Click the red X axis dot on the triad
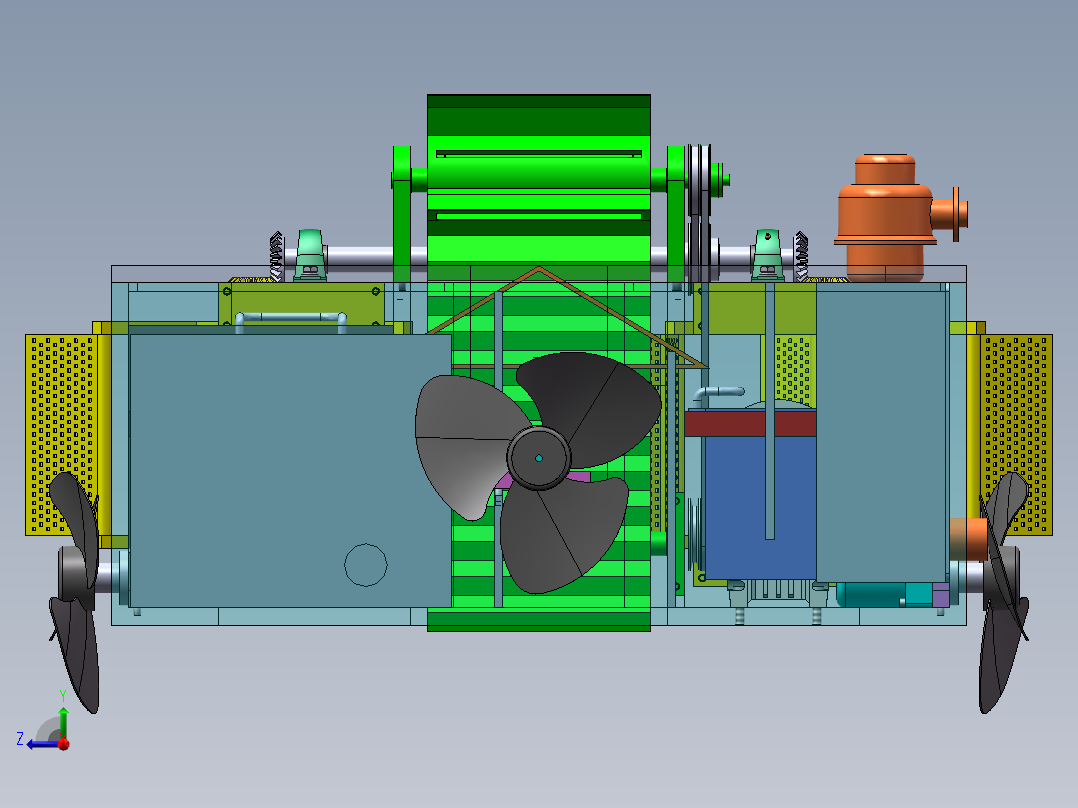1078x808 pixels. point(64,744)
